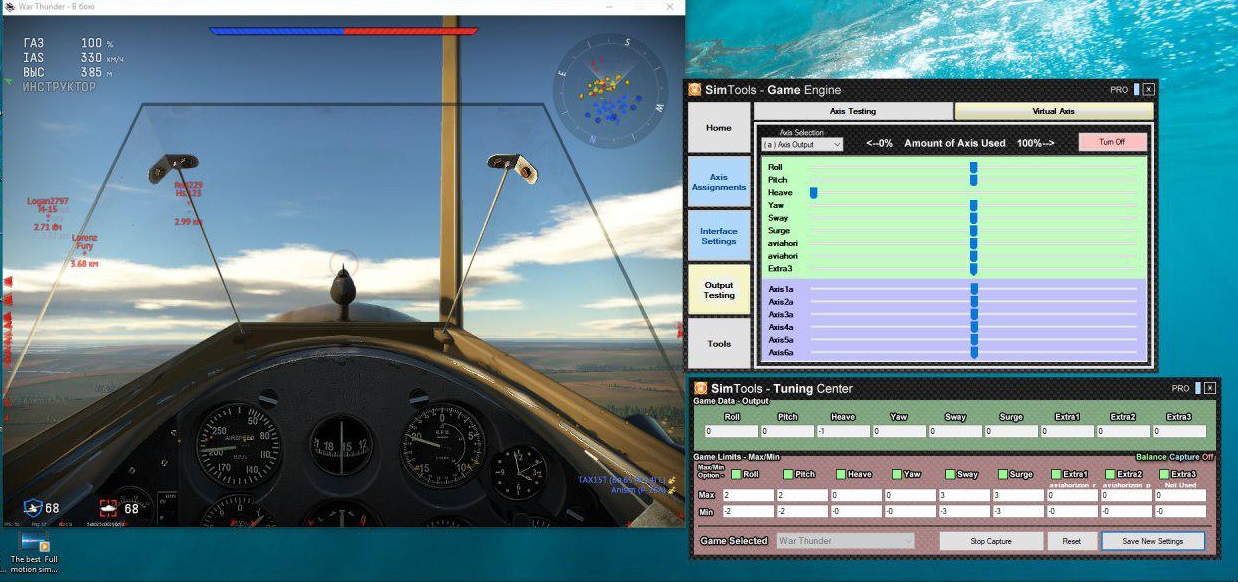Click the SimTools Game Engine logo icon

[x=695, y=90]
